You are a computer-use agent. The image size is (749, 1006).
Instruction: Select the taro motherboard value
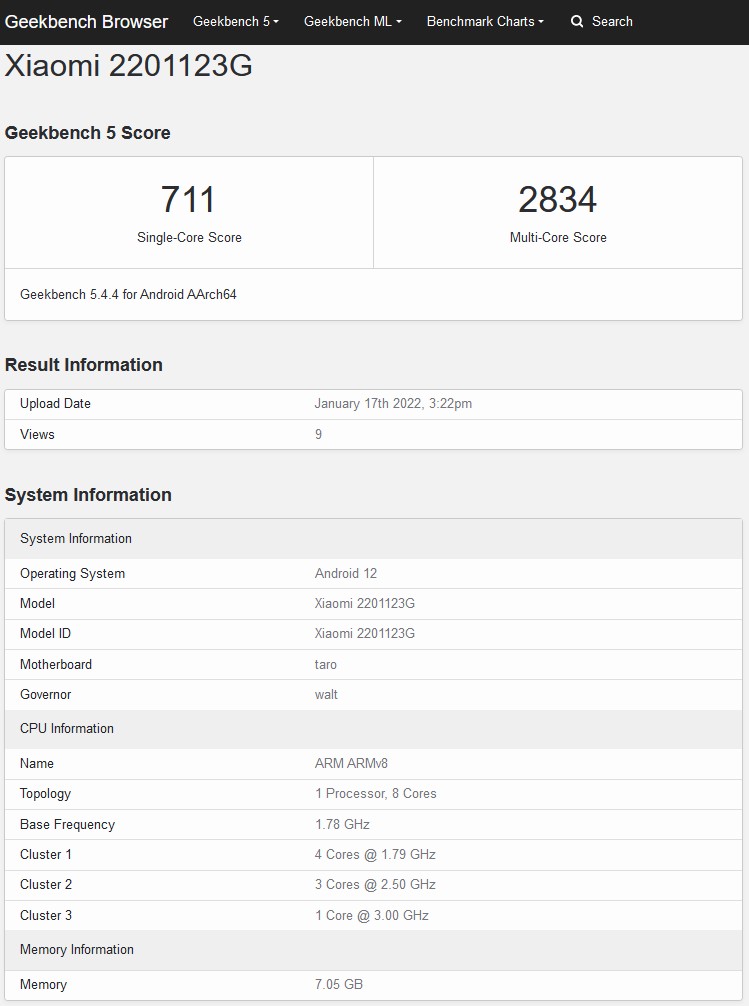325,665
